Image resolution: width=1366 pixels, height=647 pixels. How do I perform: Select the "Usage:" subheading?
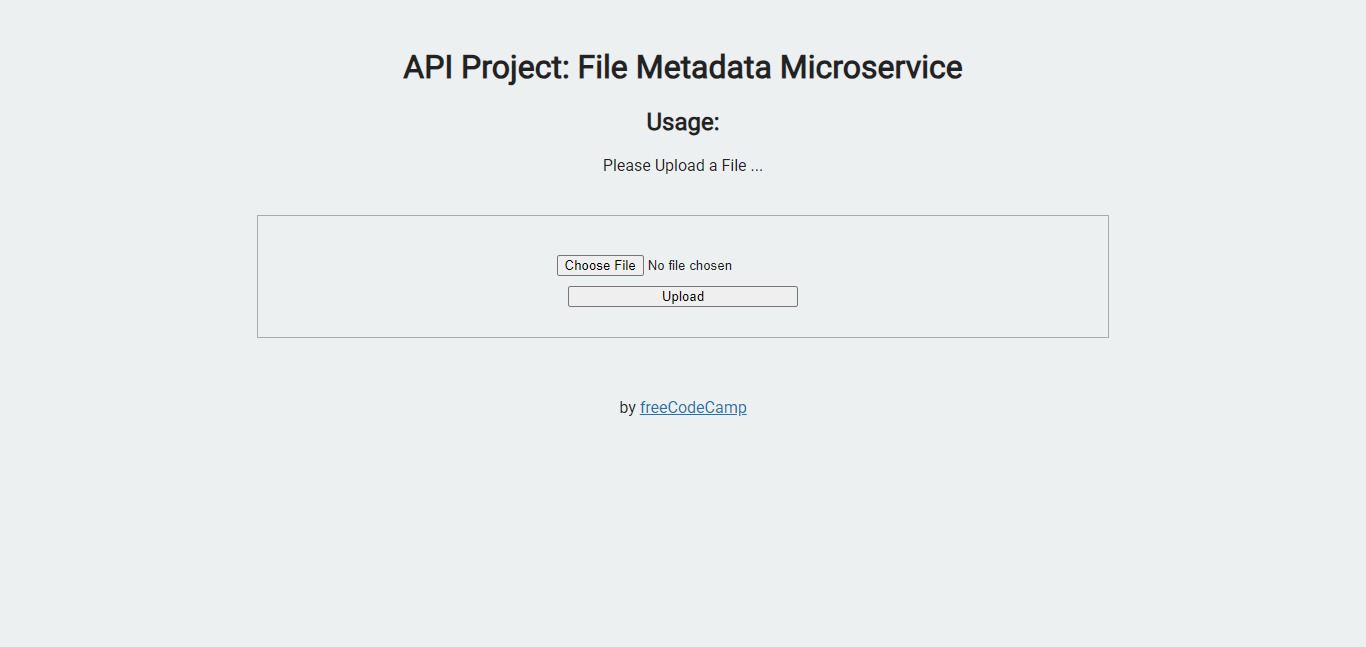click(683, 122)
